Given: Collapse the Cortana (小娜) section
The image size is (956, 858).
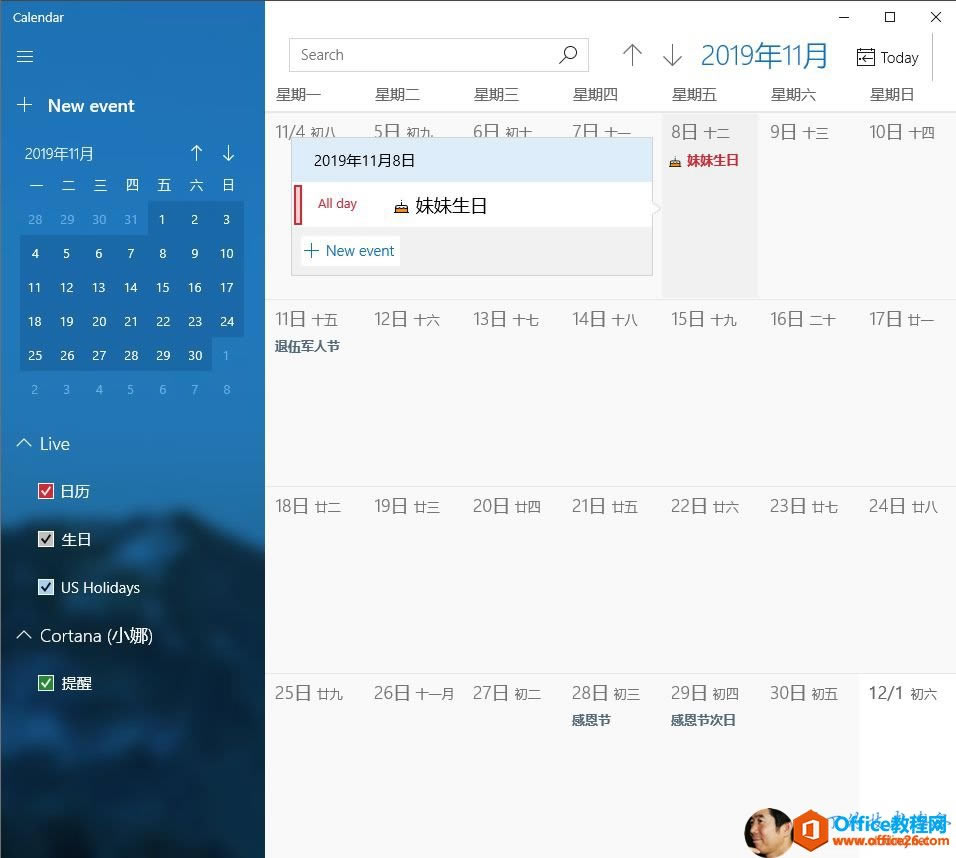Looking at the screenshot, I should point(24,635).
